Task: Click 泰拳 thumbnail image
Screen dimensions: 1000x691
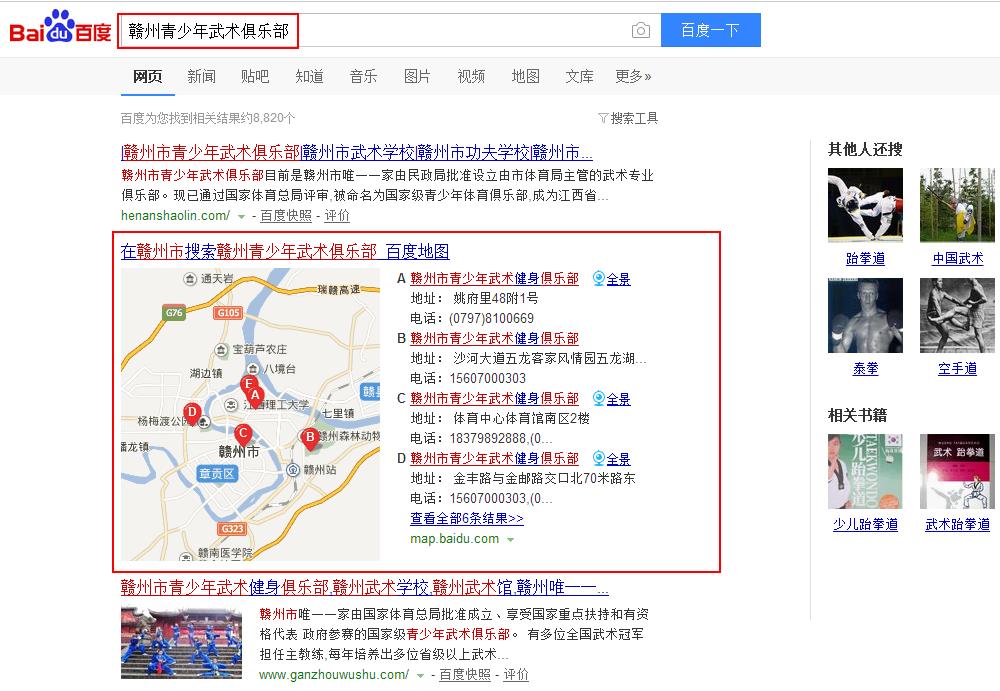Action: click(x=865, y=316)
